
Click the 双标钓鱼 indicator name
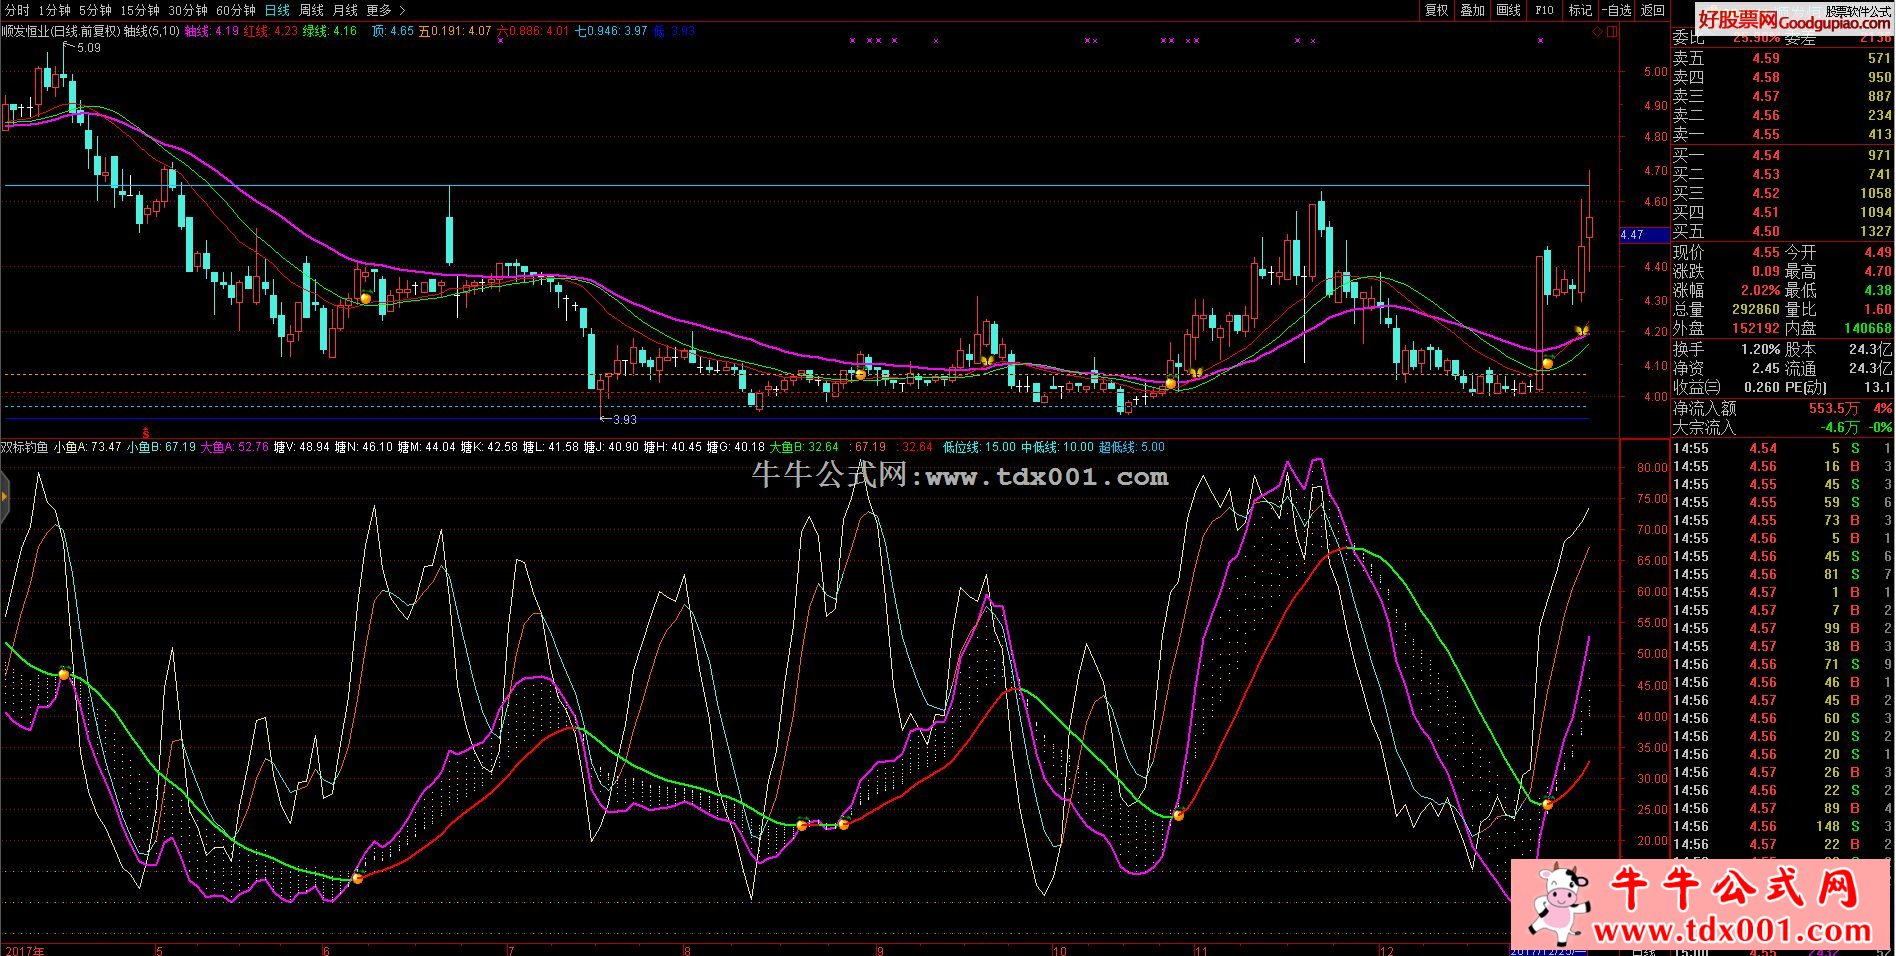tap(25, 447)
